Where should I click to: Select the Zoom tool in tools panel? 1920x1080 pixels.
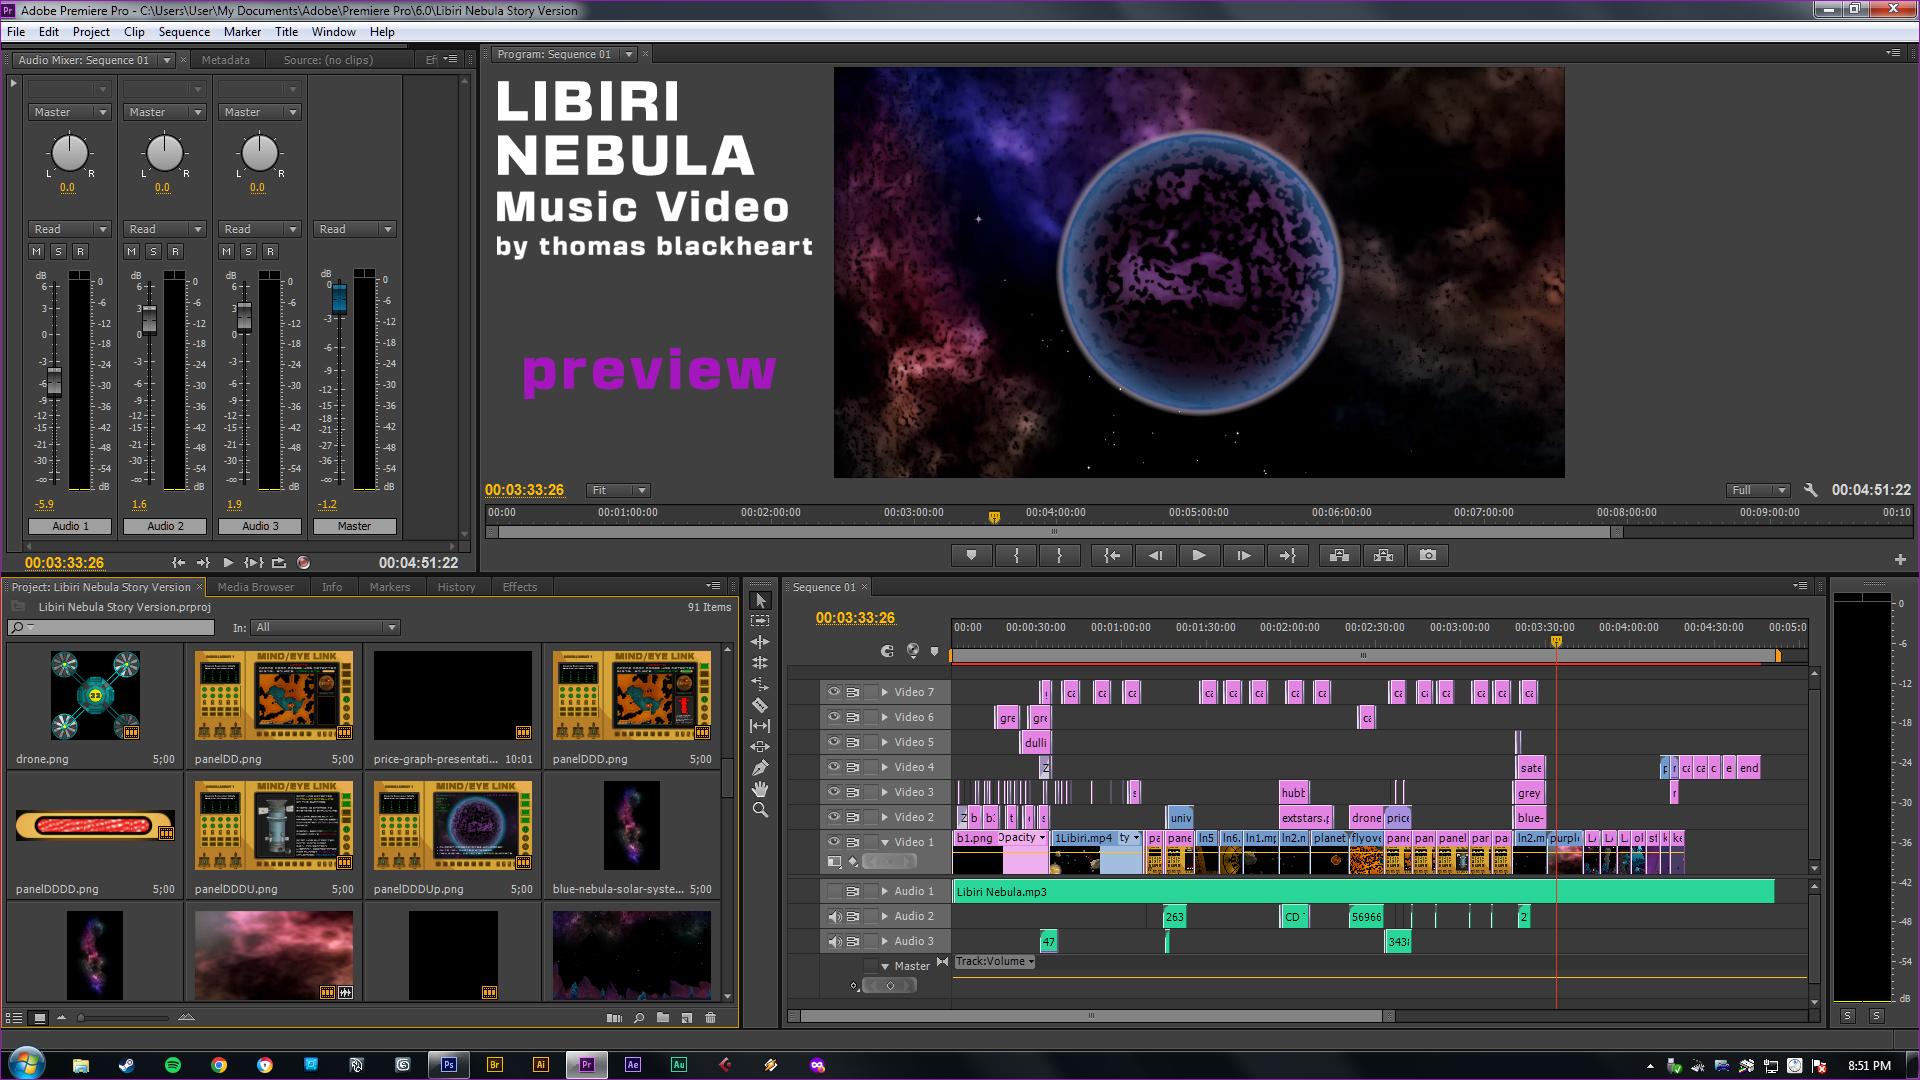(760, 810)
